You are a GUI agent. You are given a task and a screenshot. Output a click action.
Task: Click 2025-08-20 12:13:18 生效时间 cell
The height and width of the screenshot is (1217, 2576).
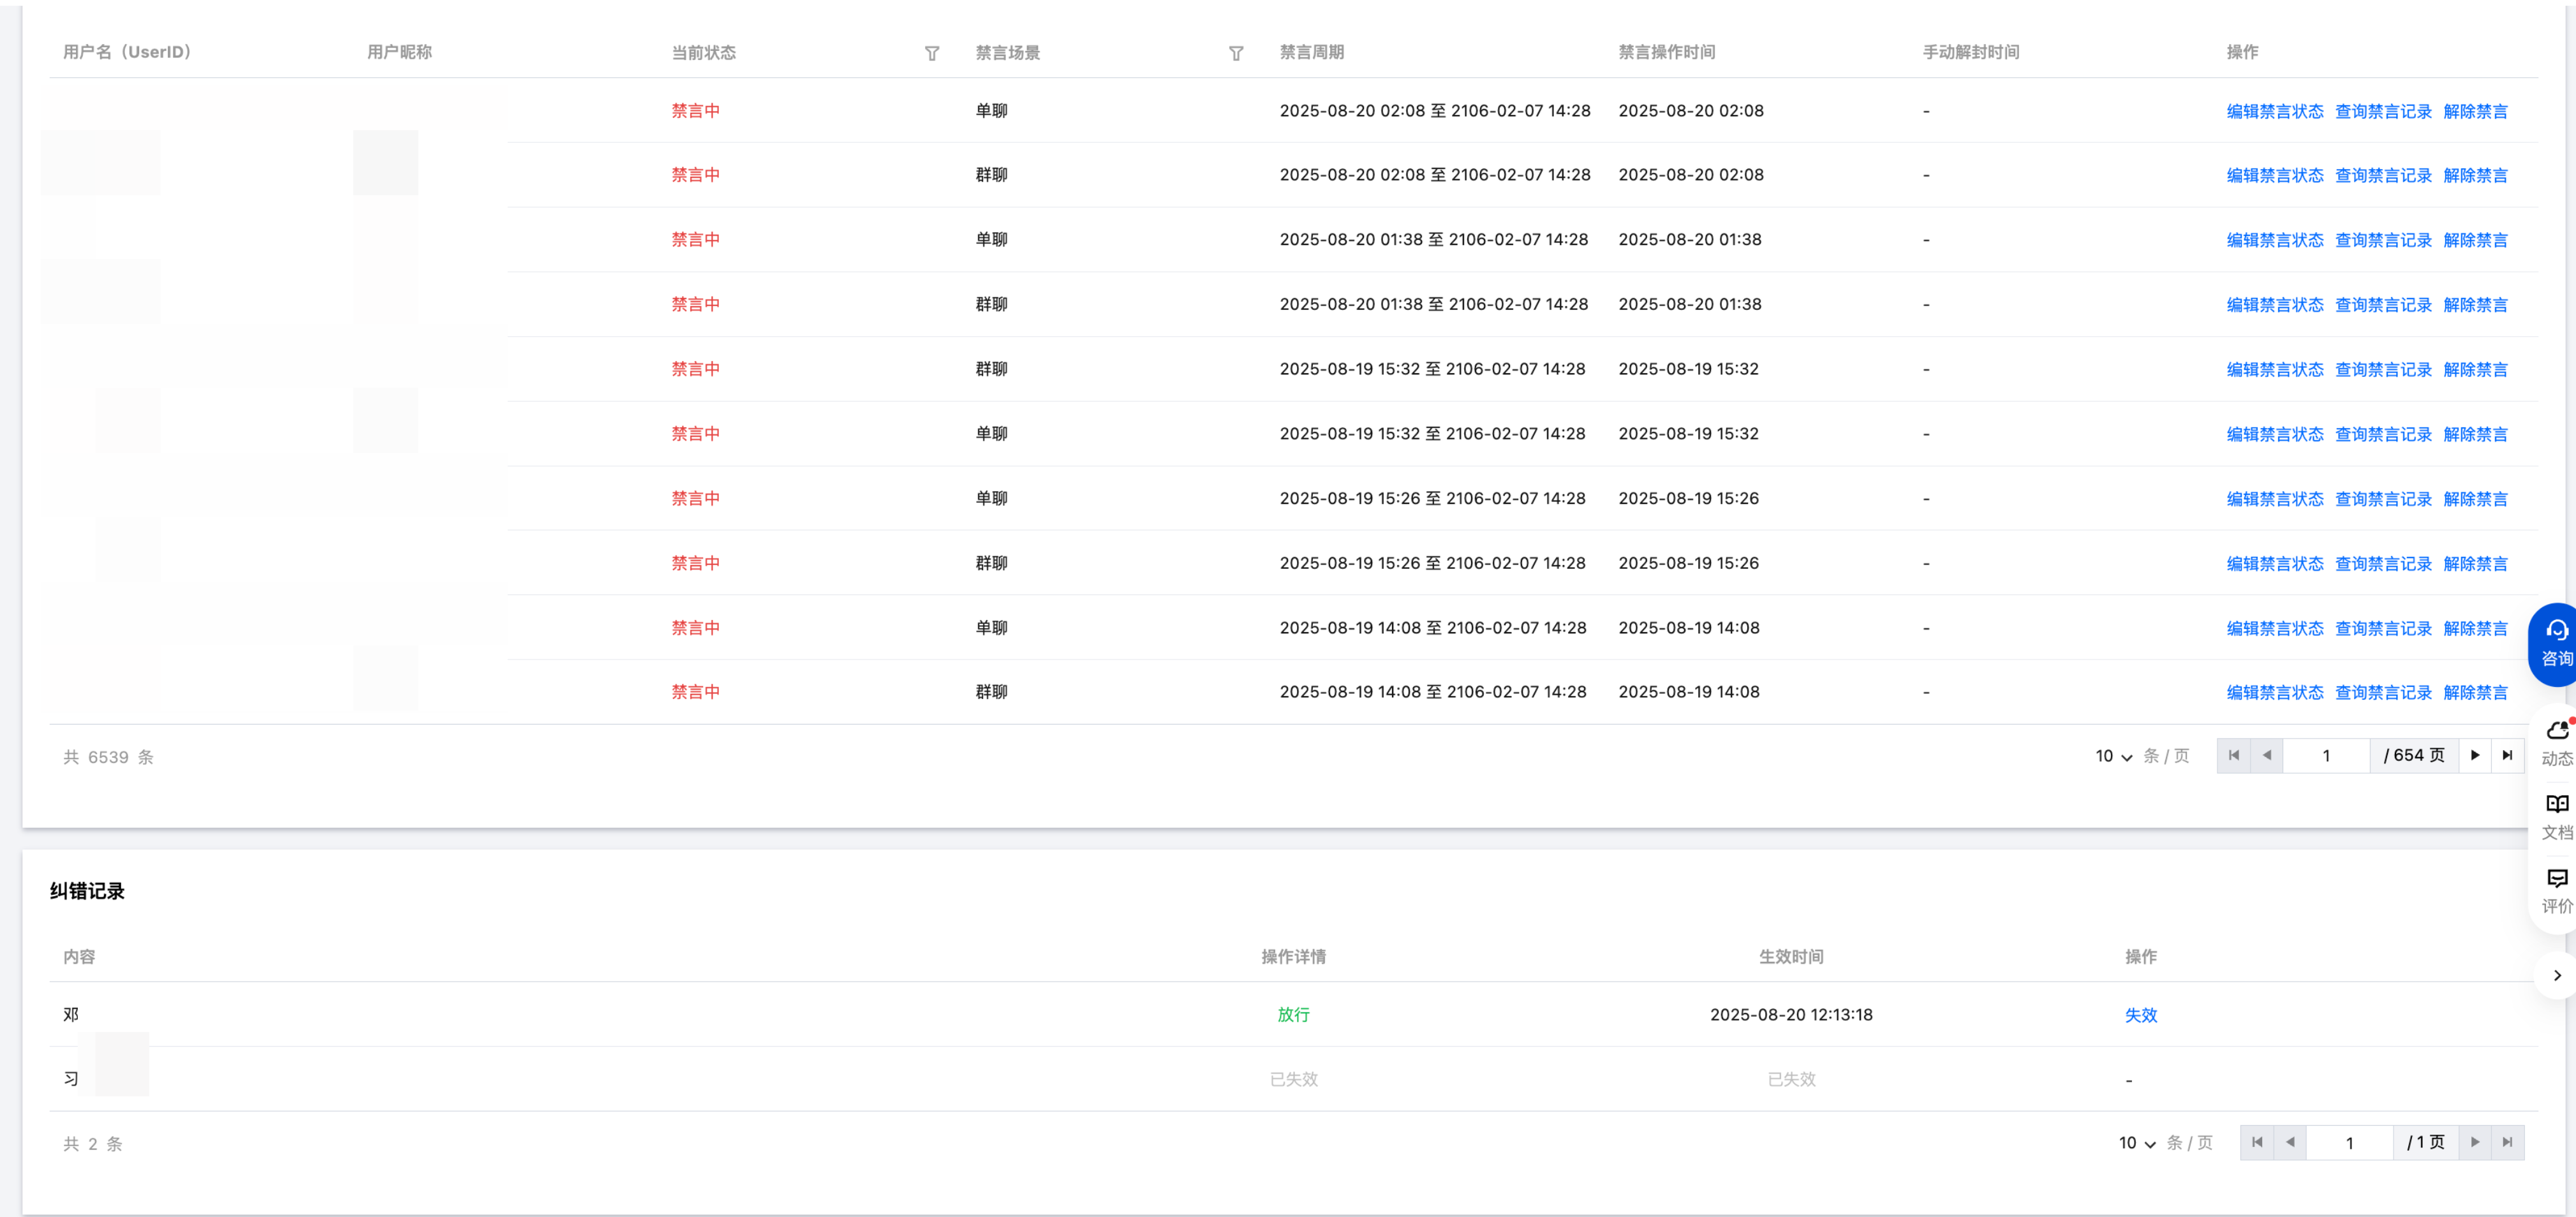click(x=1791, y=1014)
